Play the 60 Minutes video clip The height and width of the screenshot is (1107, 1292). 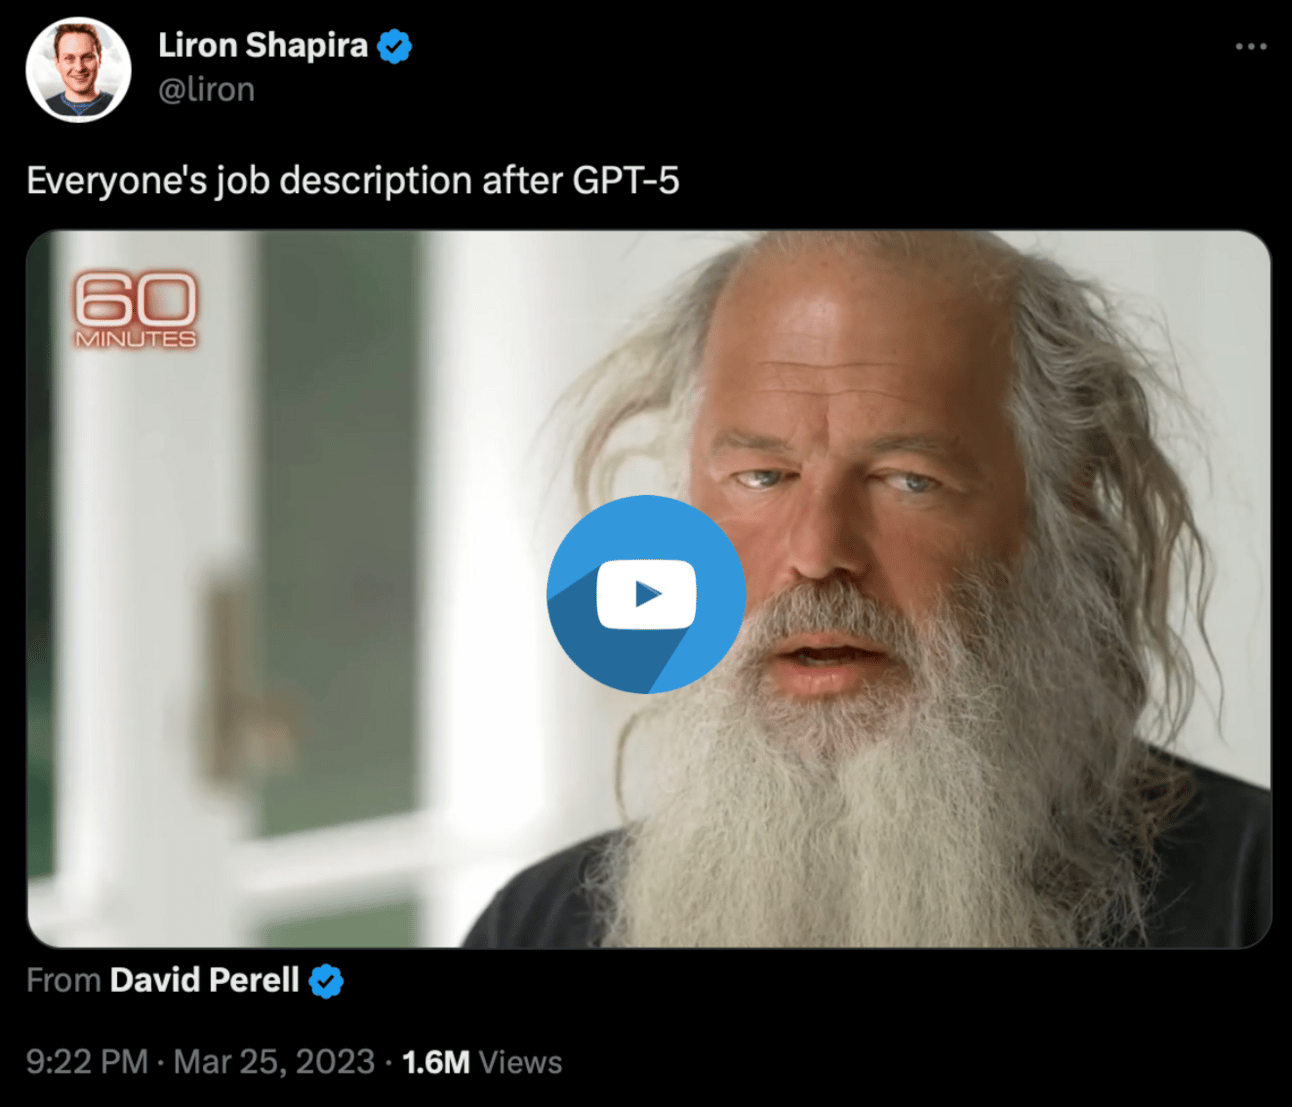[646, 594]
